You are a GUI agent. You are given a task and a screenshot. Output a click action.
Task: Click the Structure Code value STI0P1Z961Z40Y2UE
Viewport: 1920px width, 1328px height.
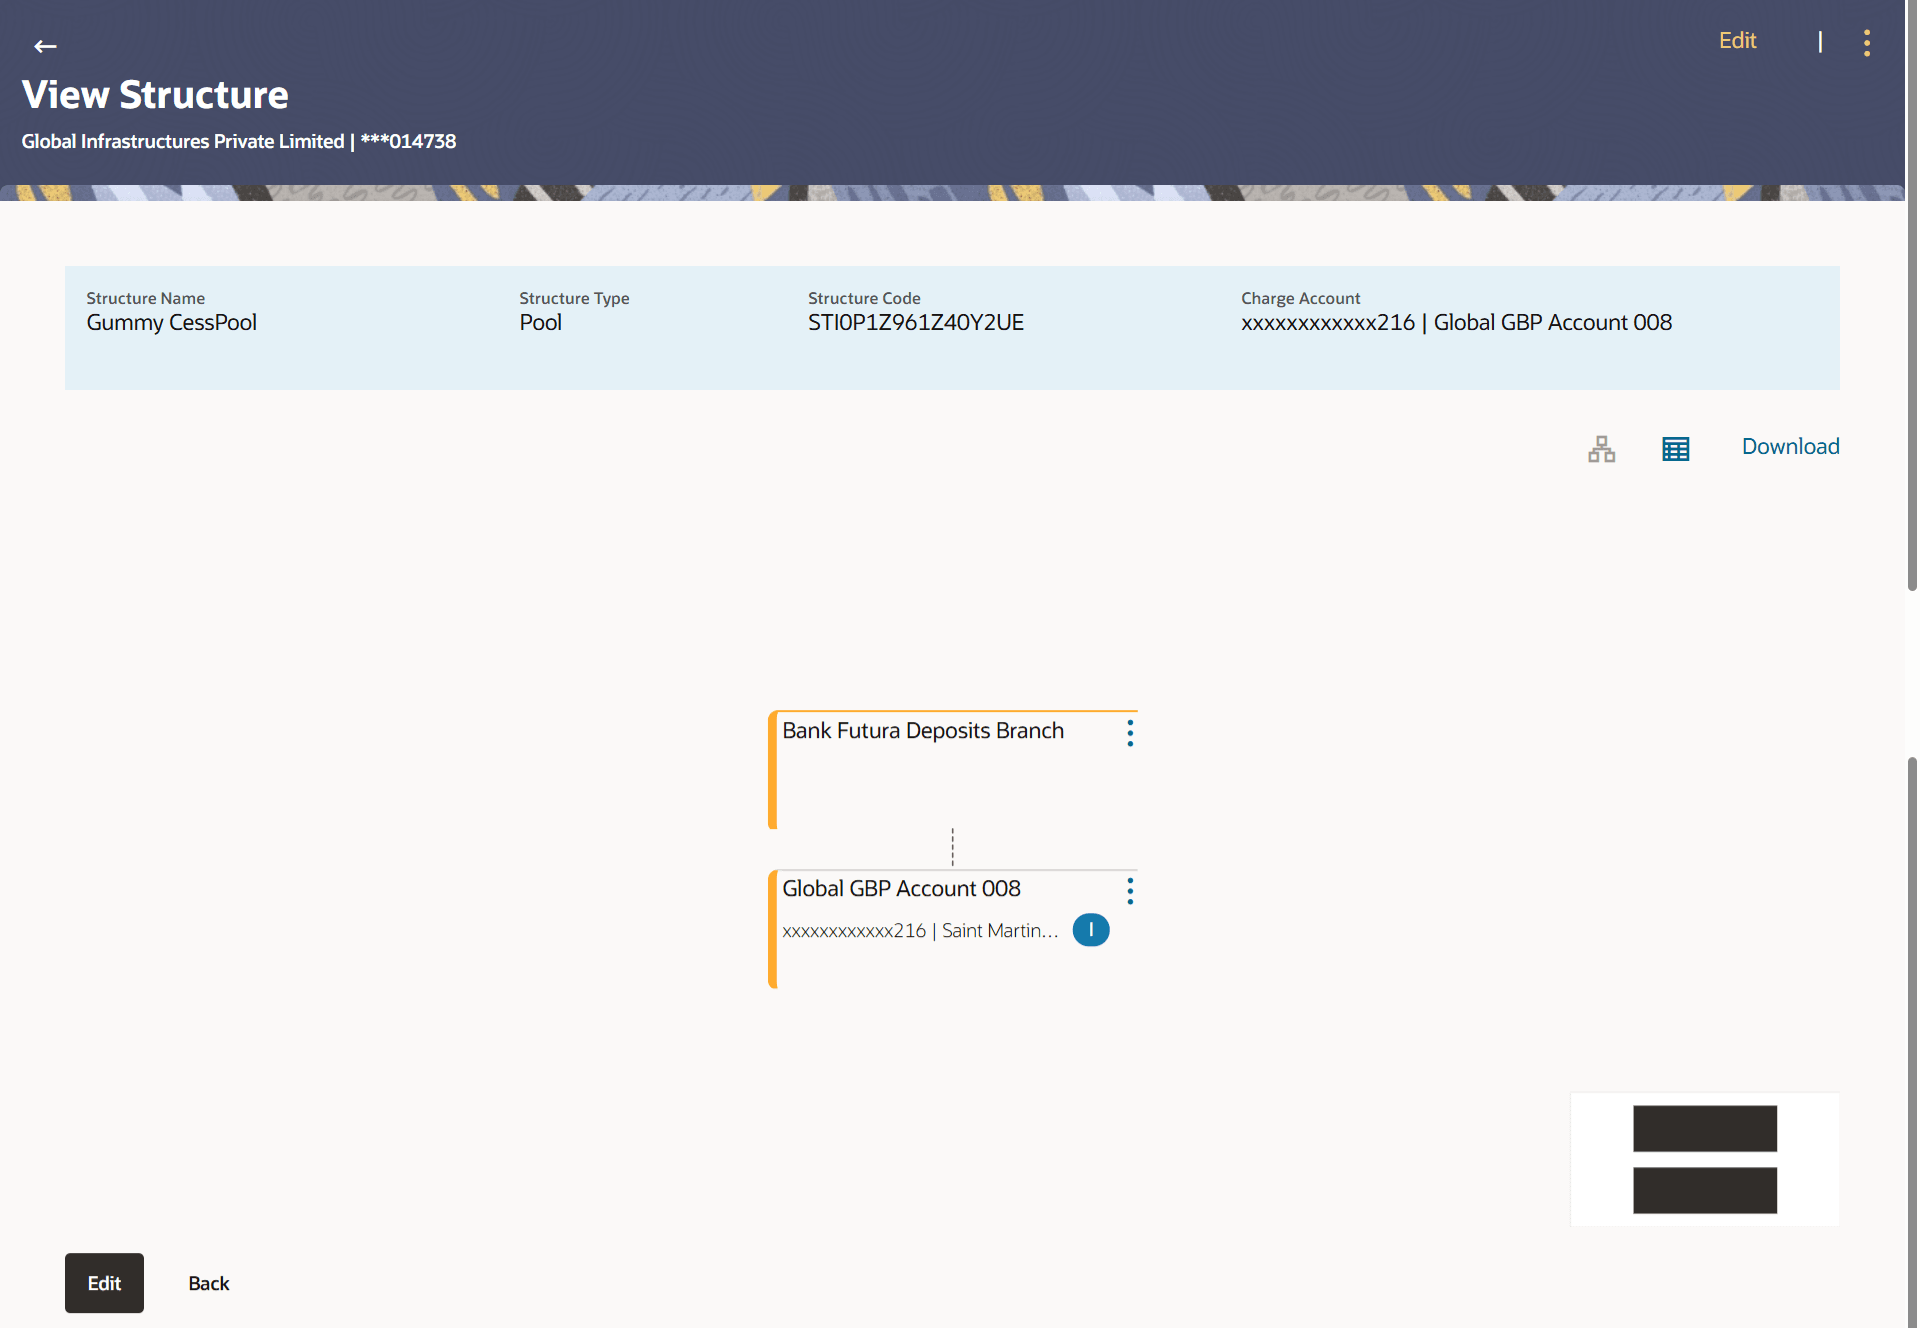point(915,323)
